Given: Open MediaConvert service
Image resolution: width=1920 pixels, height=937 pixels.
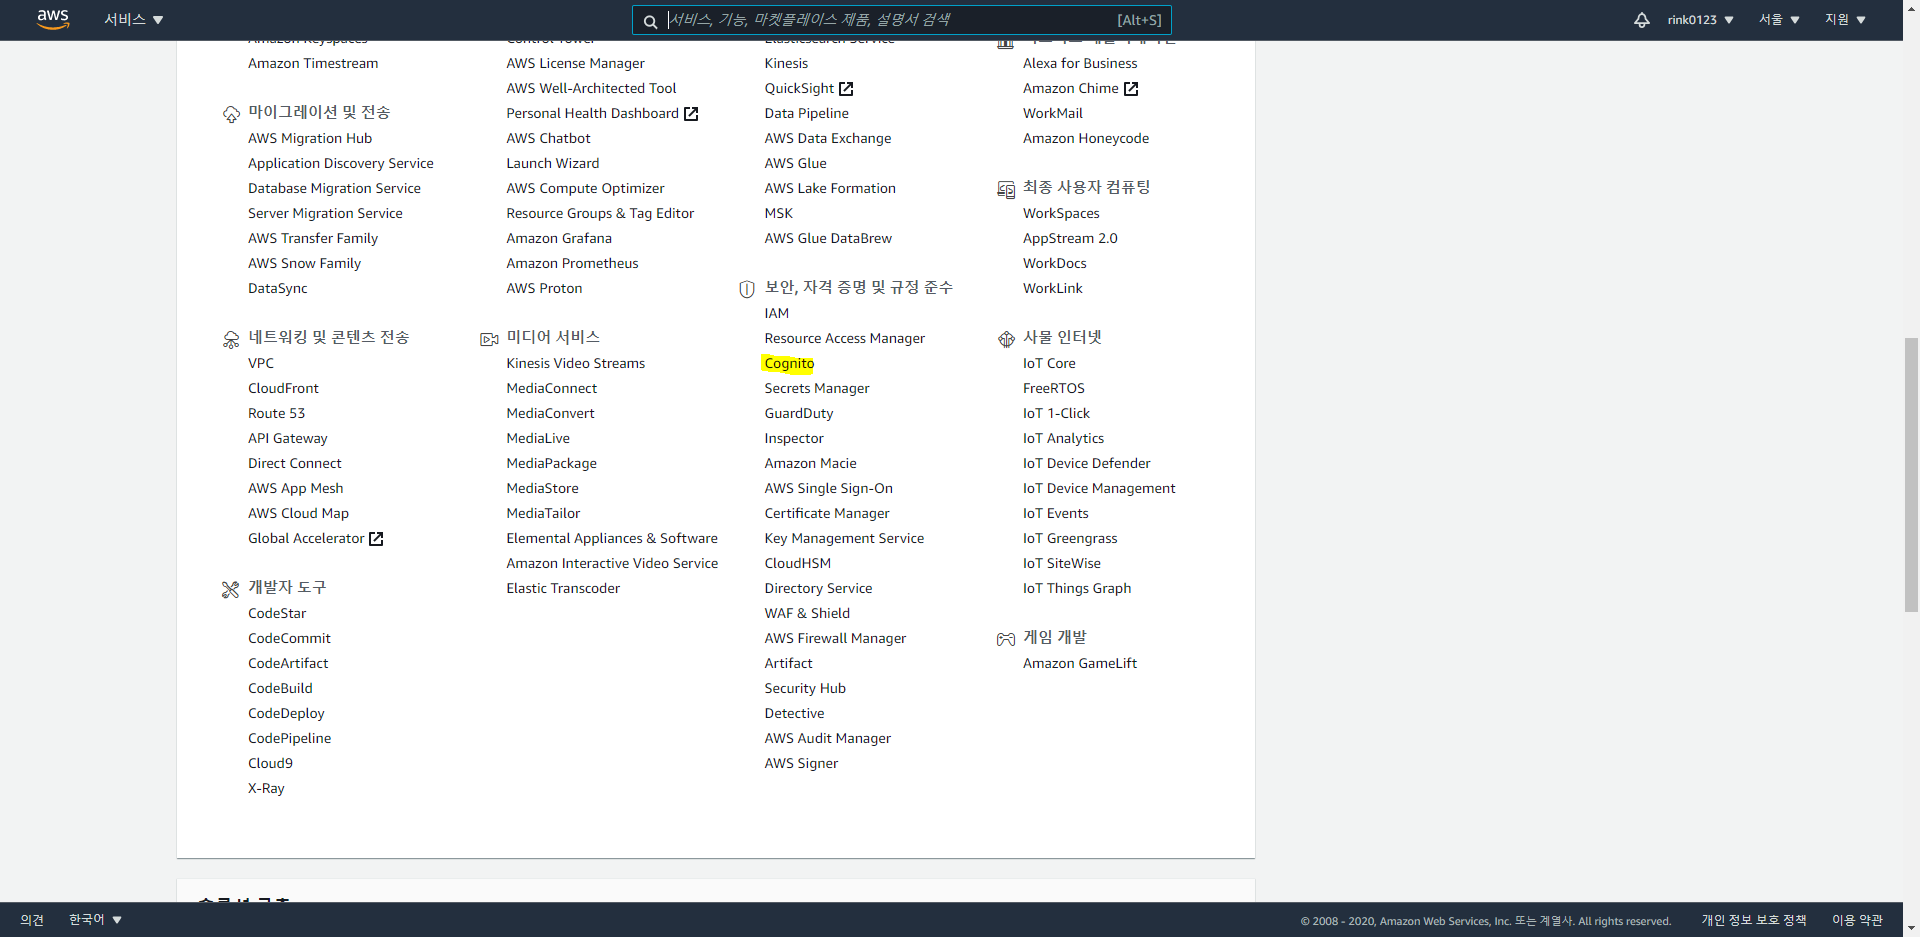Looking at the screenshot, I should (551, 414).
